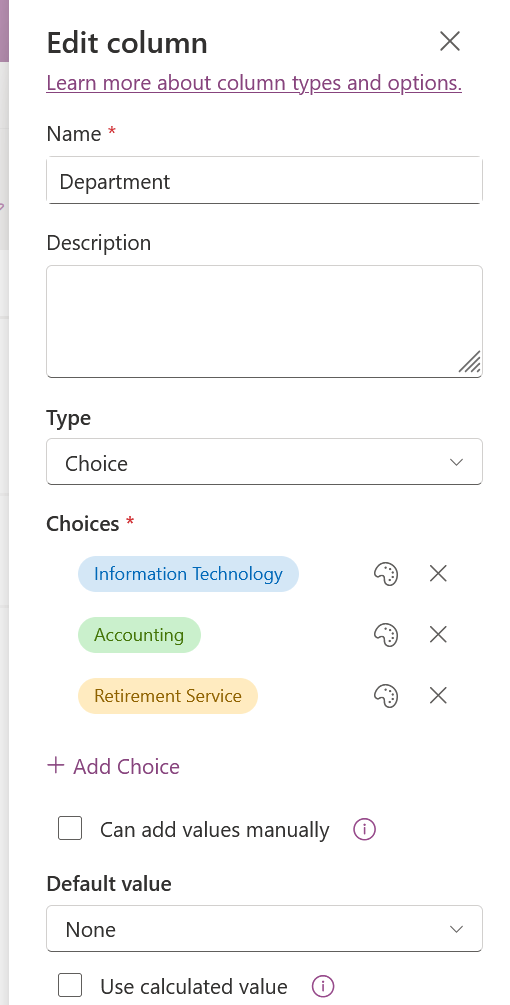Click the Add Choice button
The image size is (510, 1005).
click(x=113, y=766)
